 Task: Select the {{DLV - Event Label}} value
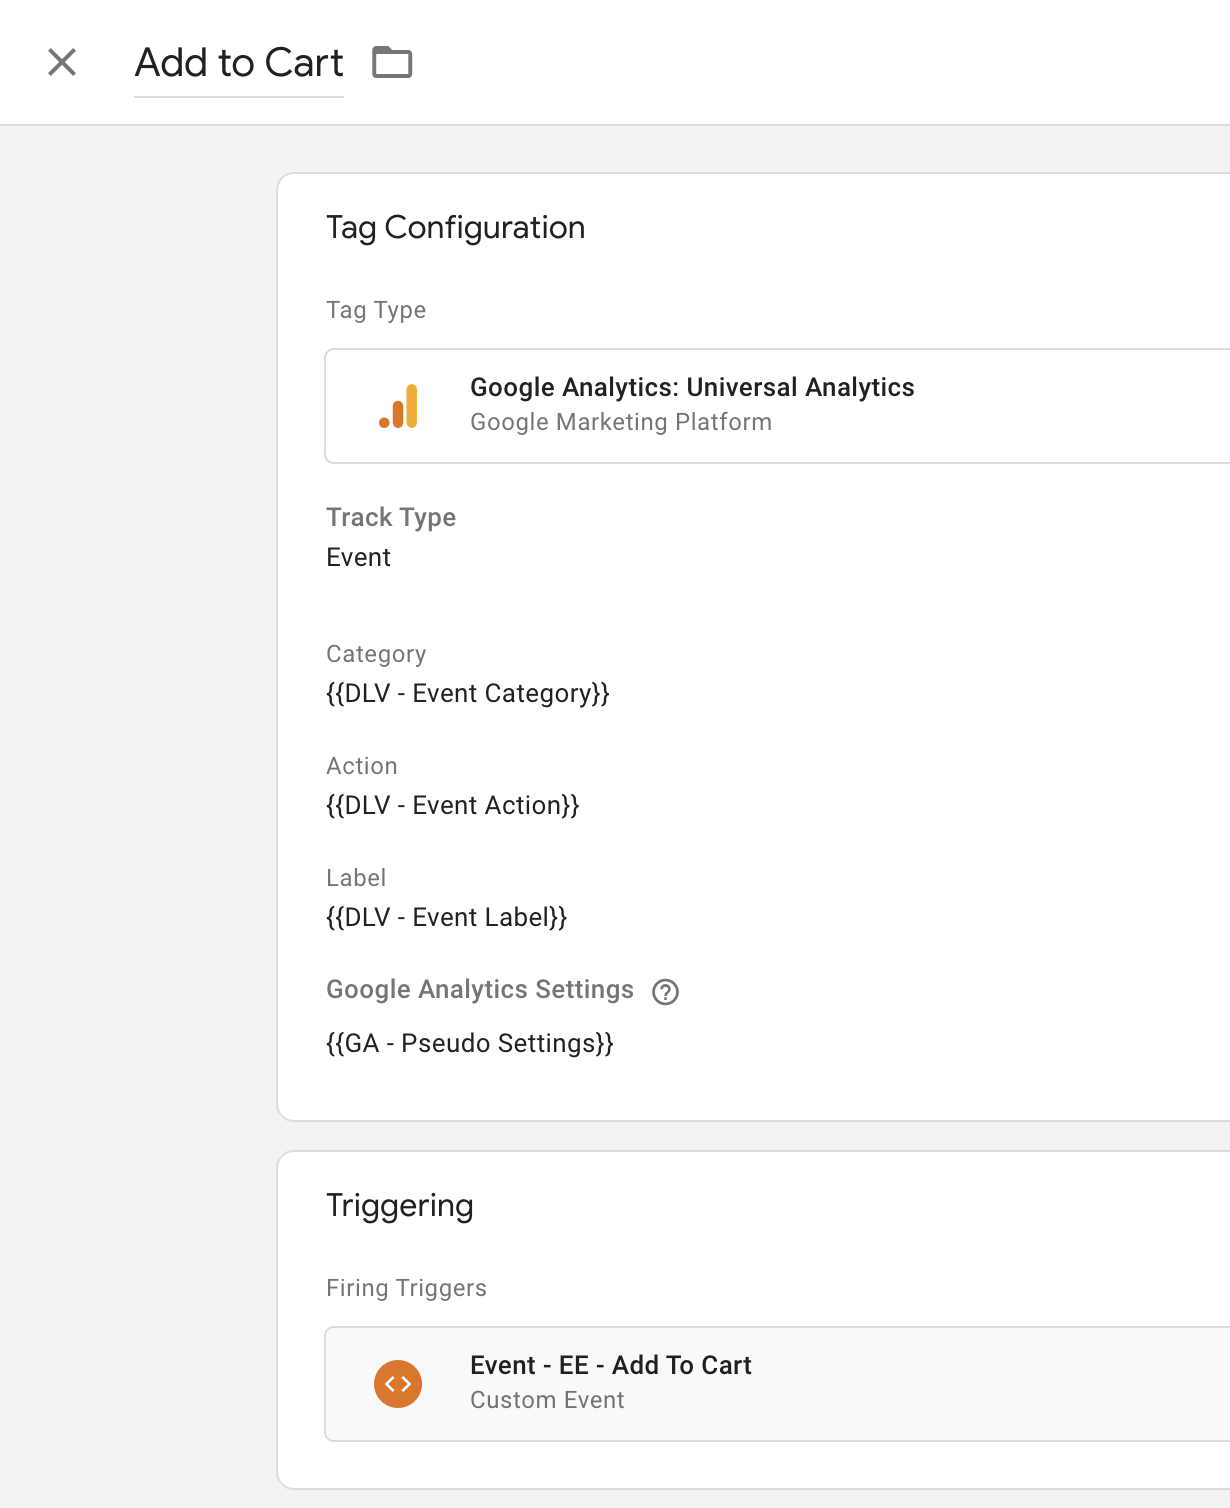pos(447,917)
